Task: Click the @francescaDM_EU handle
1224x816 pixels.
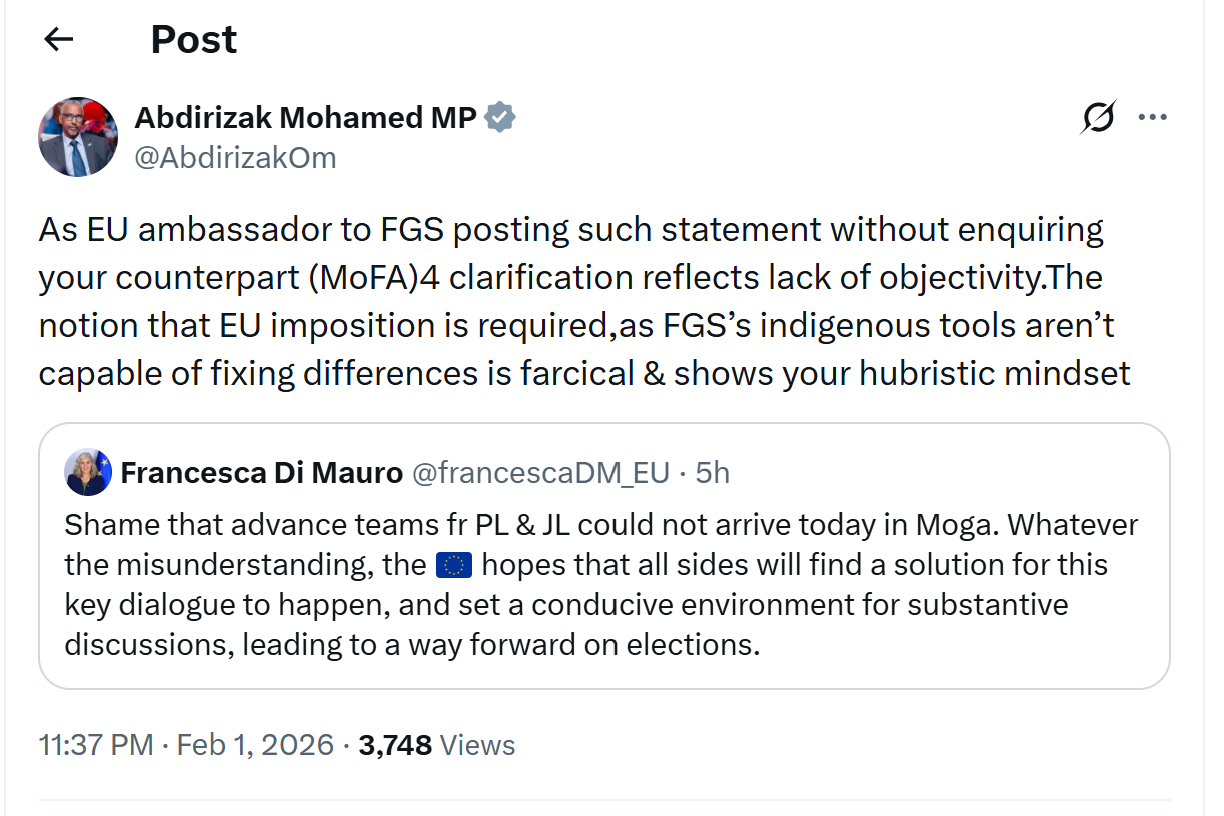Action: coord(541,472)
